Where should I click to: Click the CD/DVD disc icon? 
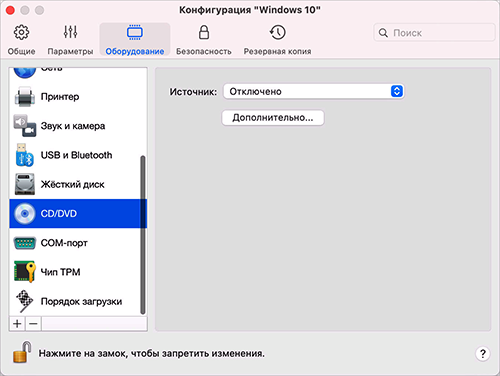point(25,213)
